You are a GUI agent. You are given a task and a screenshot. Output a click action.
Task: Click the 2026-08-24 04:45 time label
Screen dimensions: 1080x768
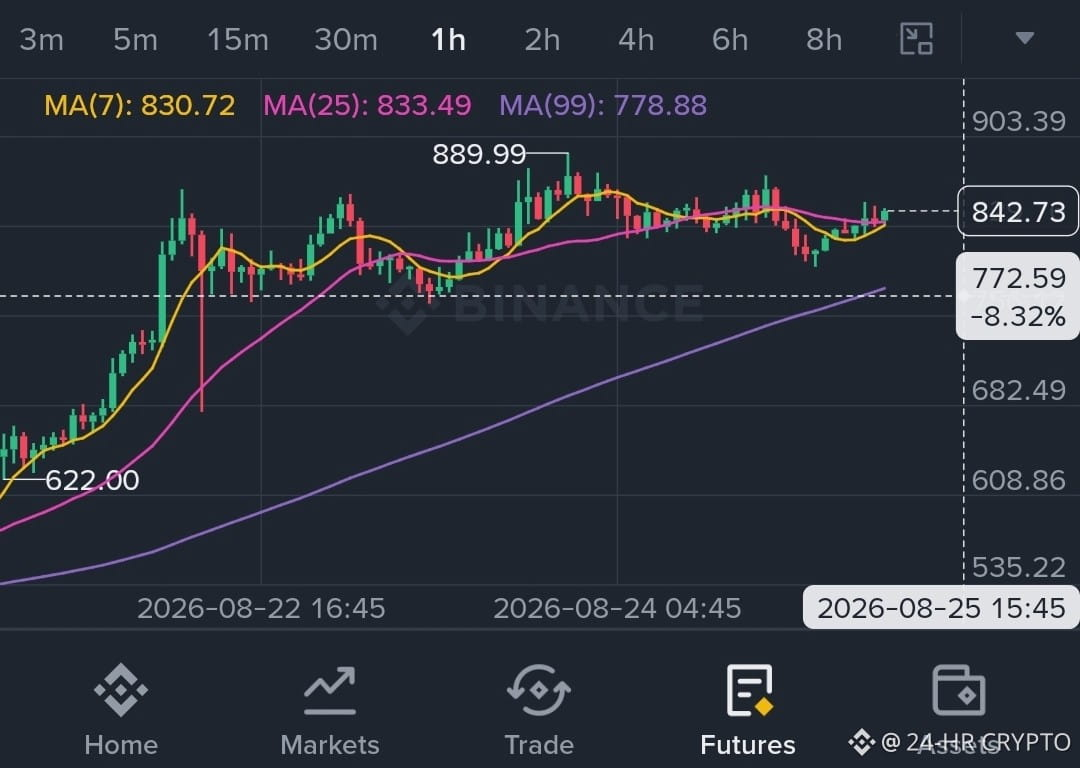coord(617,608)
